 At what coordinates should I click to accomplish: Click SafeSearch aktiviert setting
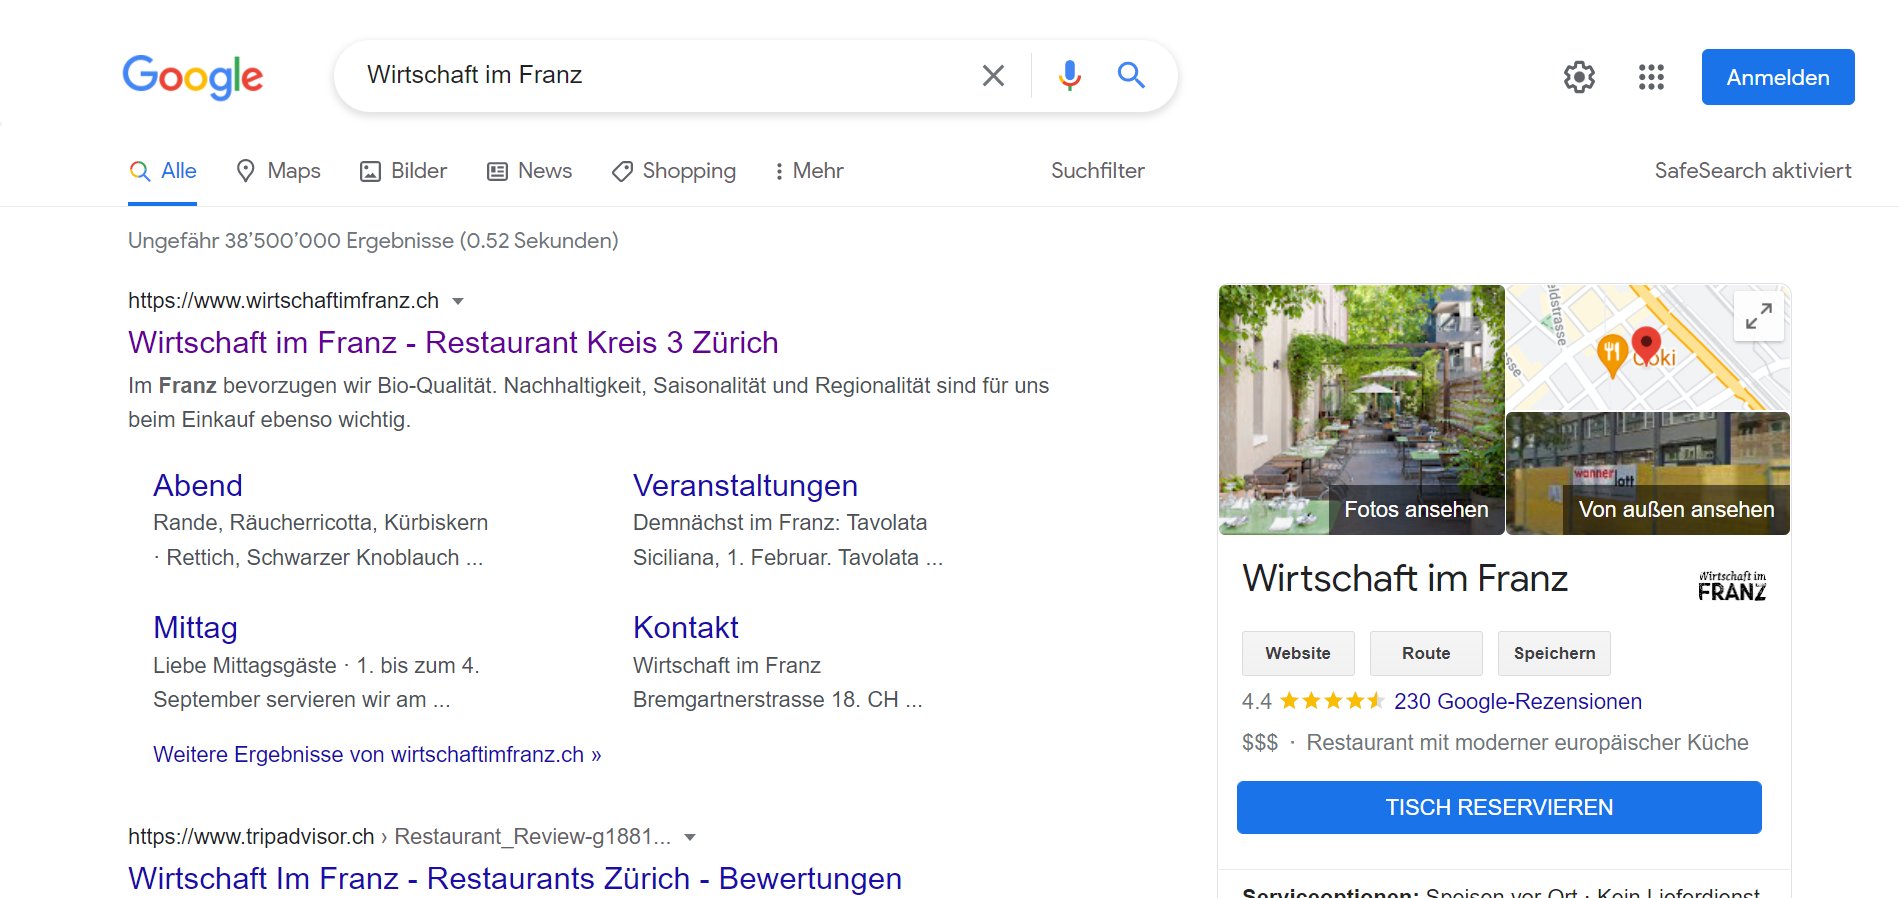pos(1753,171)
